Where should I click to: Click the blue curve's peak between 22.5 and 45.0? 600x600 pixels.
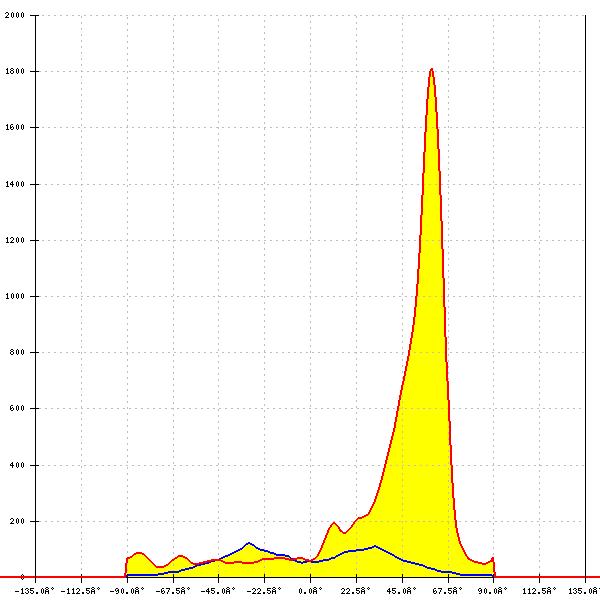coord(375,546)
